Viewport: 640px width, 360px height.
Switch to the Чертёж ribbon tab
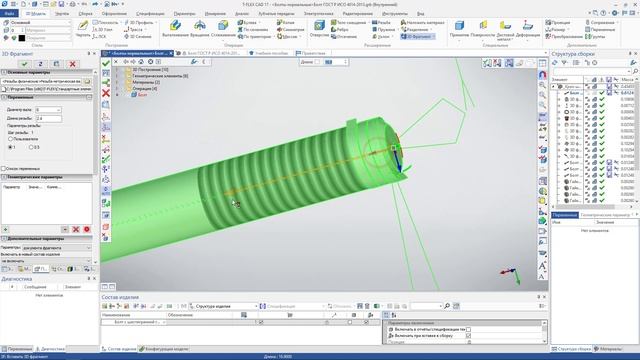click(62, 13)
